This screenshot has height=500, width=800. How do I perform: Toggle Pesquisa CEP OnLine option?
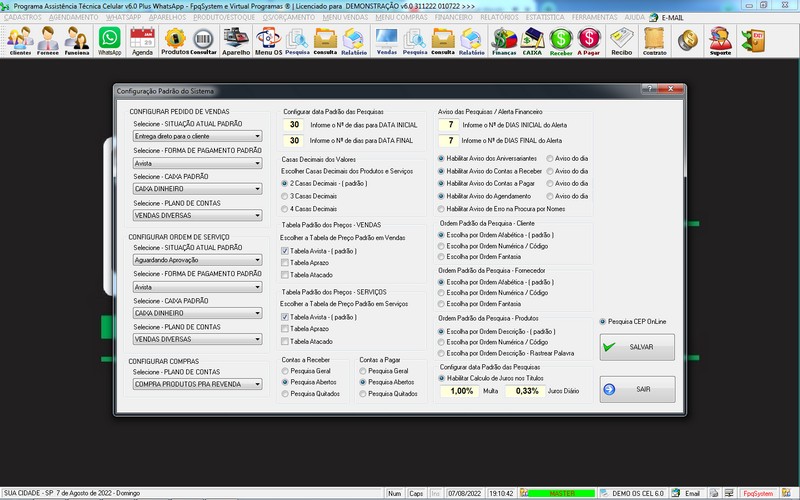[603, 321]
